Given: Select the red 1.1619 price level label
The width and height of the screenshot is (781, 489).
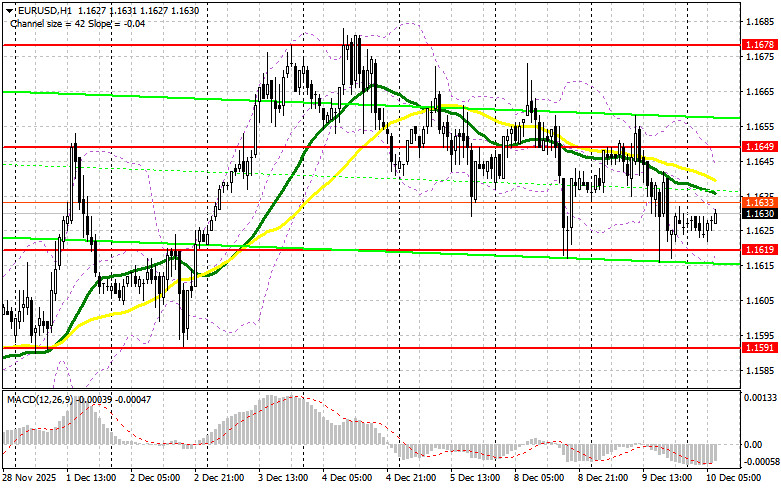Looking at the screenshot, I should pos(760,249).
